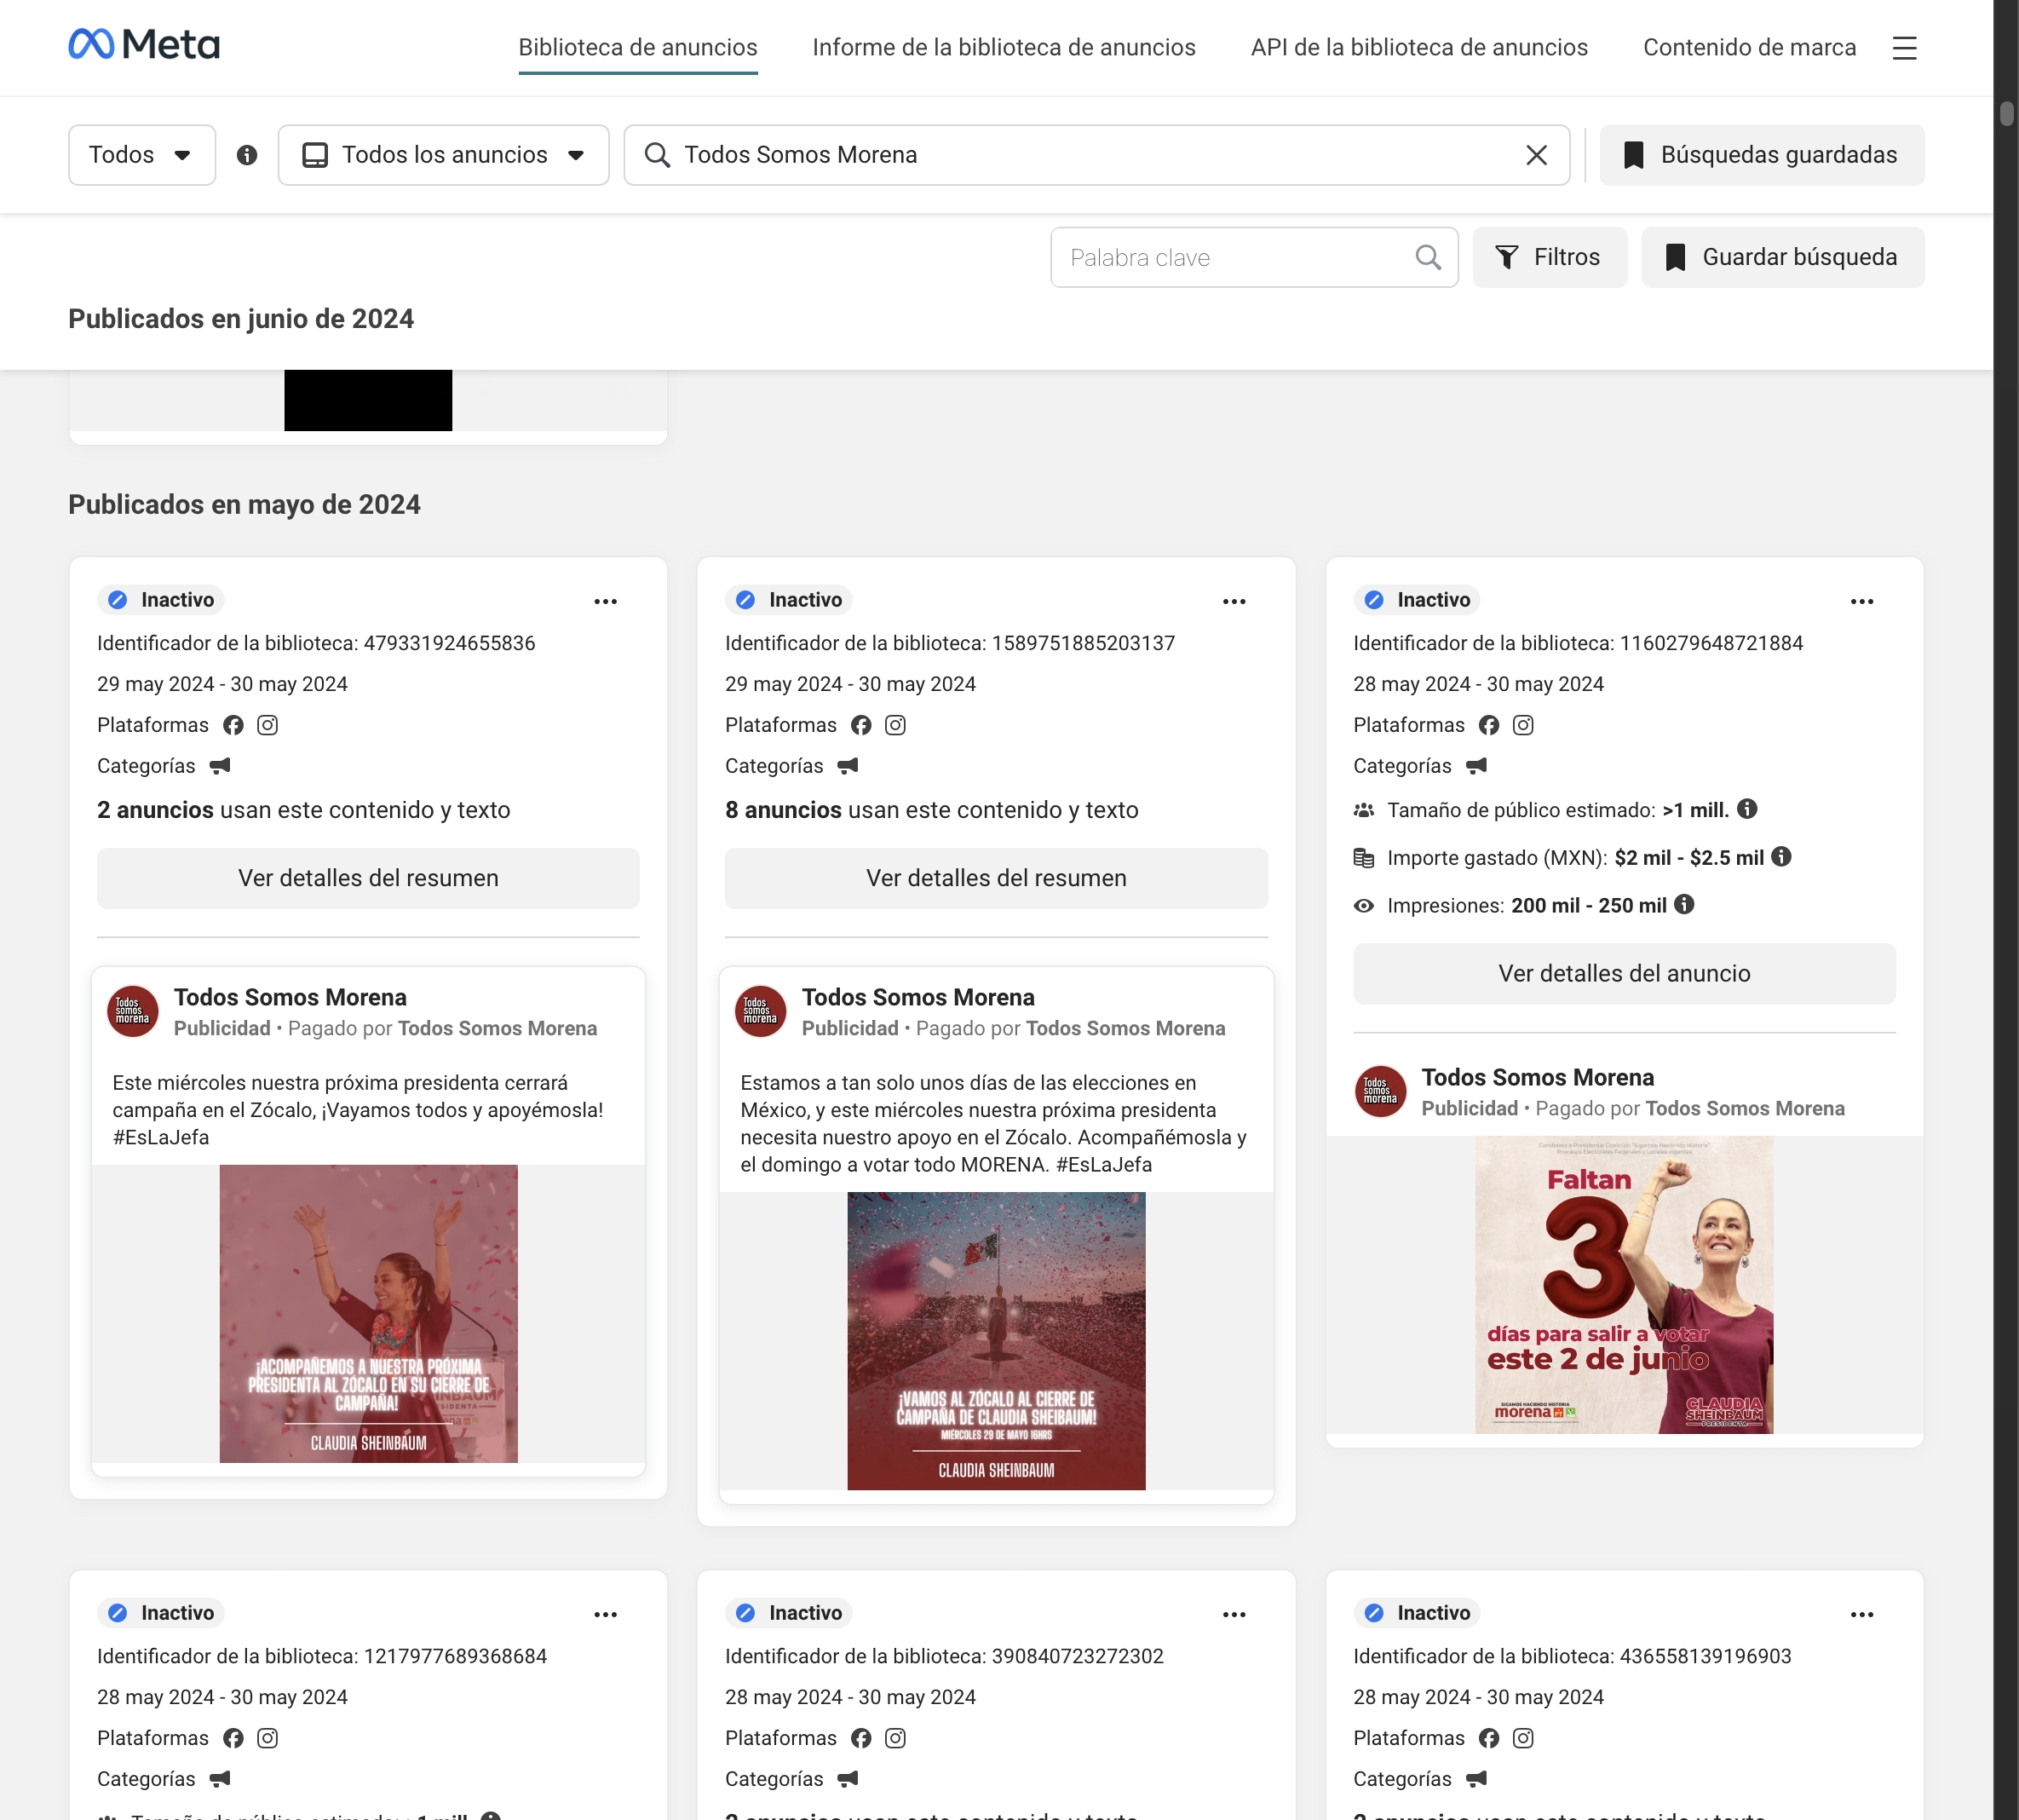Click Ver detalles del anuncio button
The image size is (2019, 1820).
coord(1624,974)
